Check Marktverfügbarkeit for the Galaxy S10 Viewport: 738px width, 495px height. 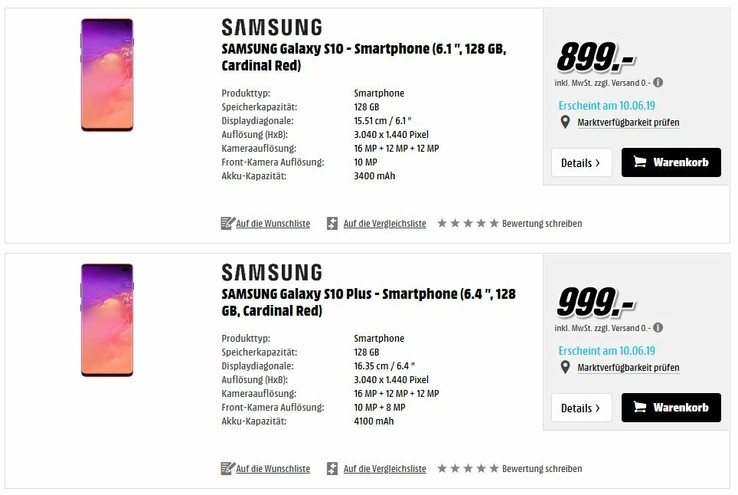coord(628,122)
